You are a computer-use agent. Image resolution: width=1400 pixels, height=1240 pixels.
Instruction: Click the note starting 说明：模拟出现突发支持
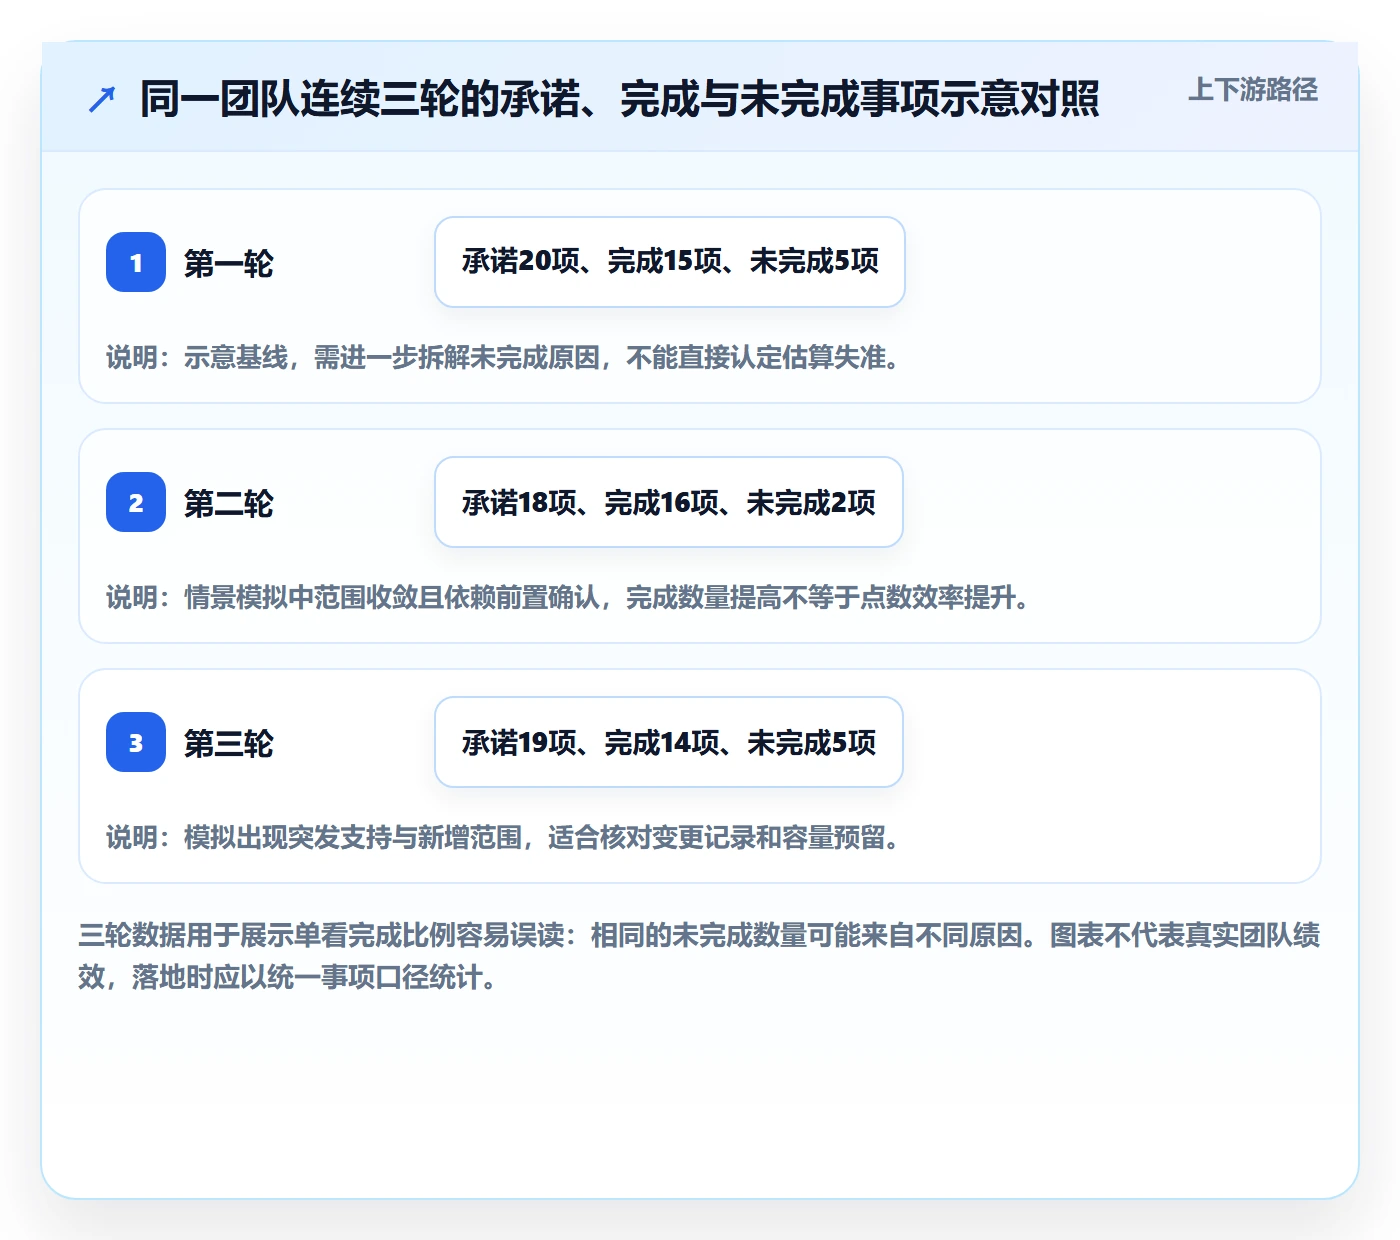504,838
